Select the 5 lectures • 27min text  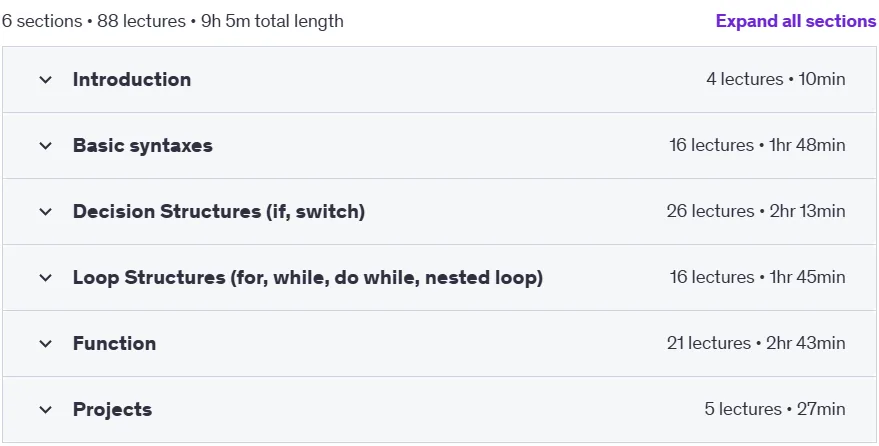tap(775, 409)
